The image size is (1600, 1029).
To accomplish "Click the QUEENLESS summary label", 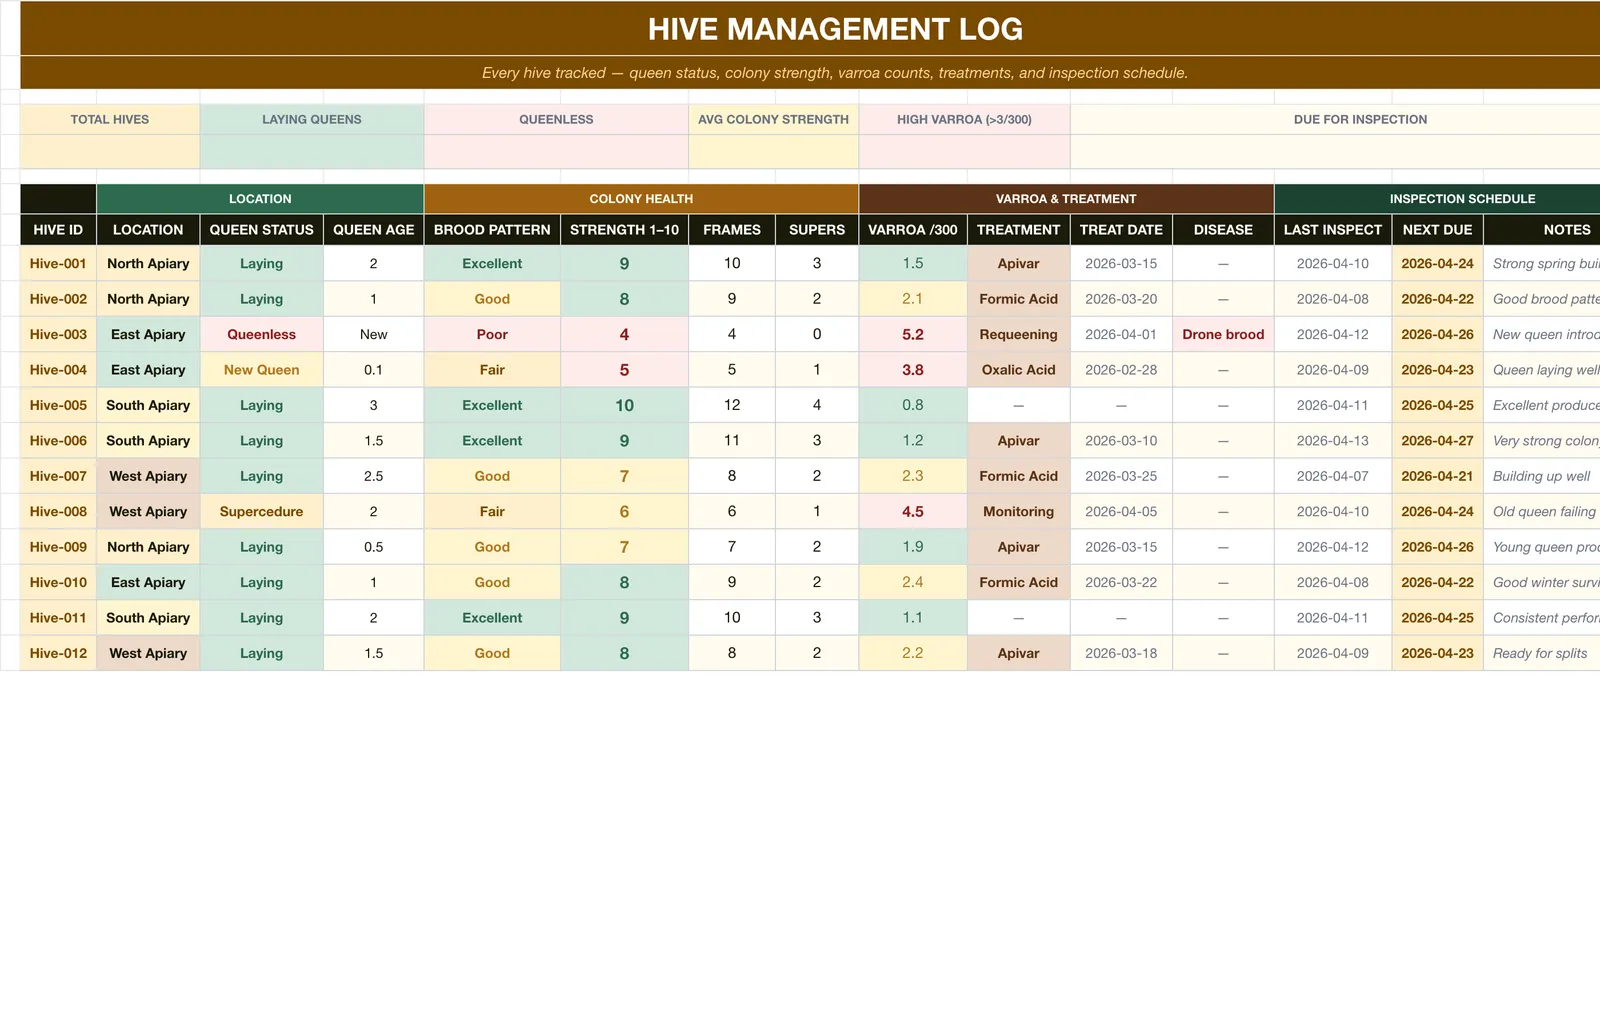I will (556, 119).
